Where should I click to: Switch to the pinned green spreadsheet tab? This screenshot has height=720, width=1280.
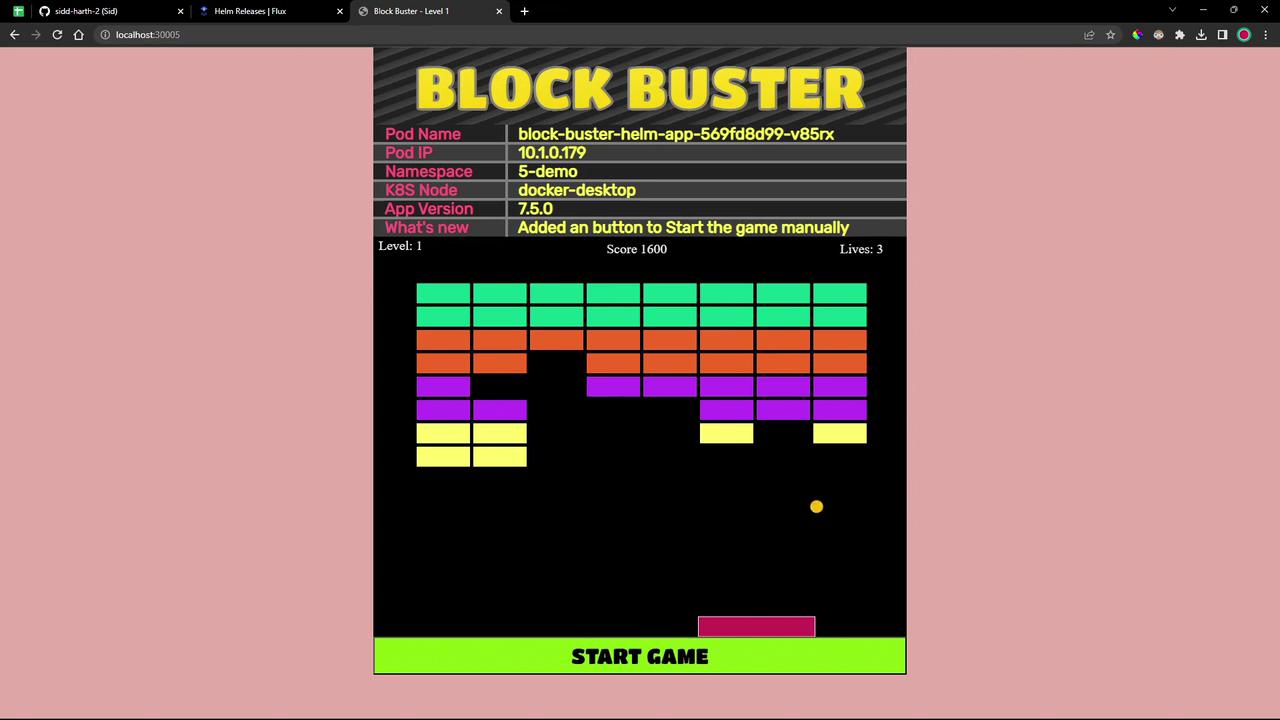pos(18,11)
